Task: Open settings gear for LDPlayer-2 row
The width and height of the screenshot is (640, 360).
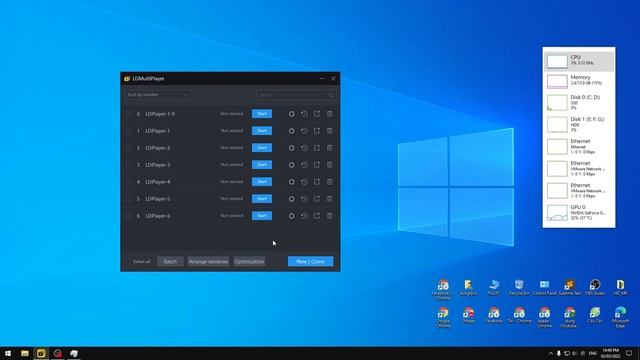Action: coord(291,148)
